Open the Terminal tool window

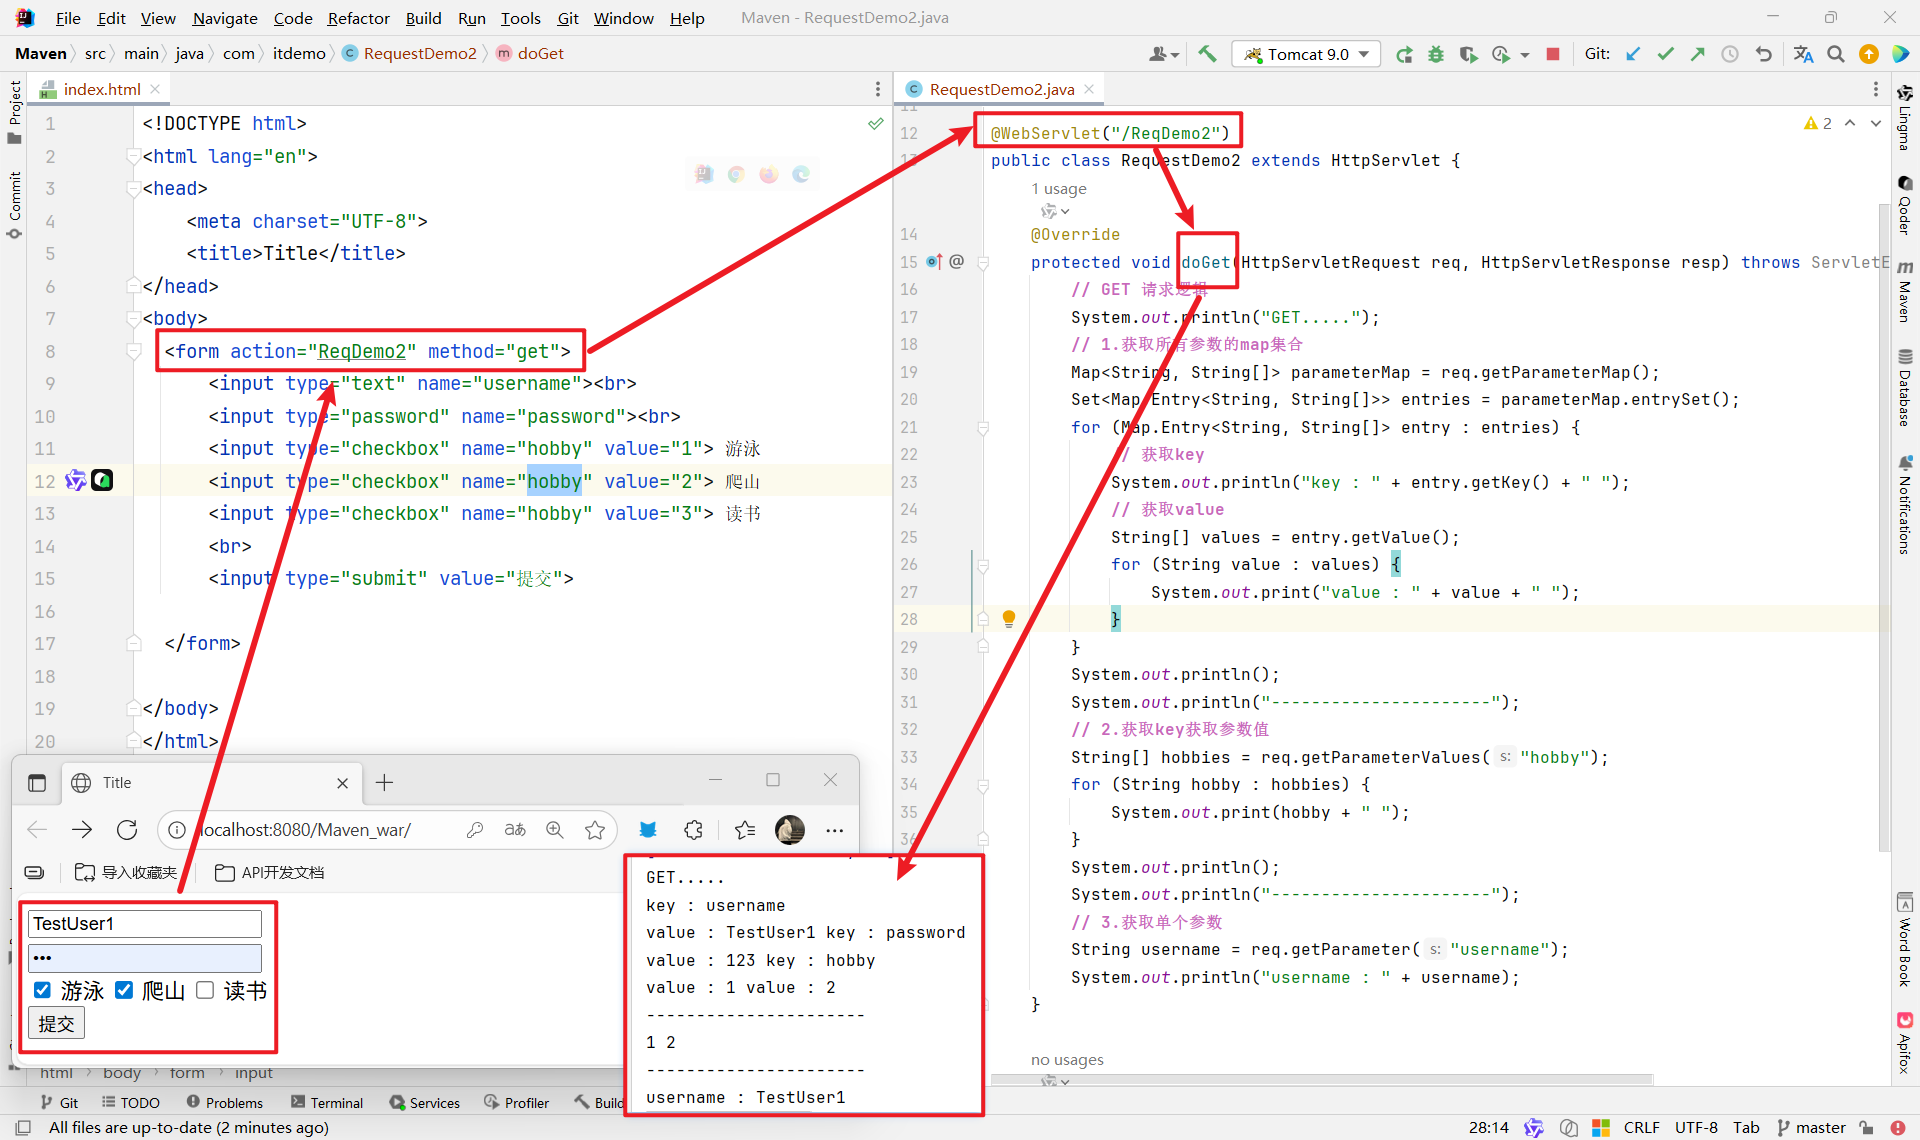327,1102
